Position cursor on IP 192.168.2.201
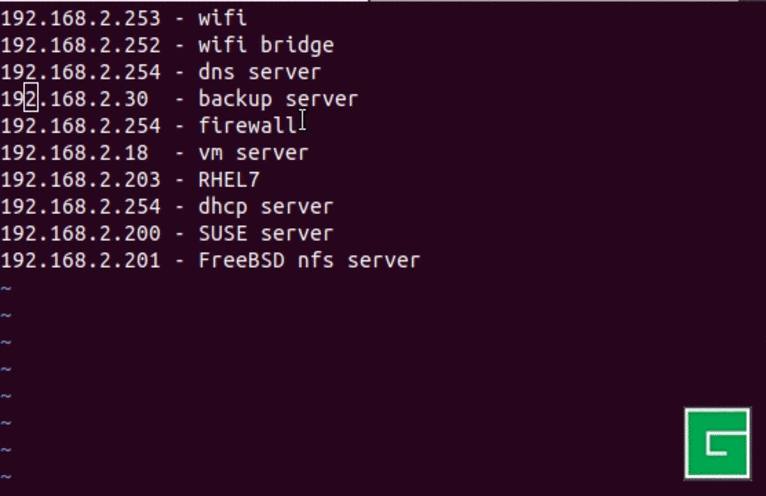Screen dimensions: 766x496 [80, 261]
